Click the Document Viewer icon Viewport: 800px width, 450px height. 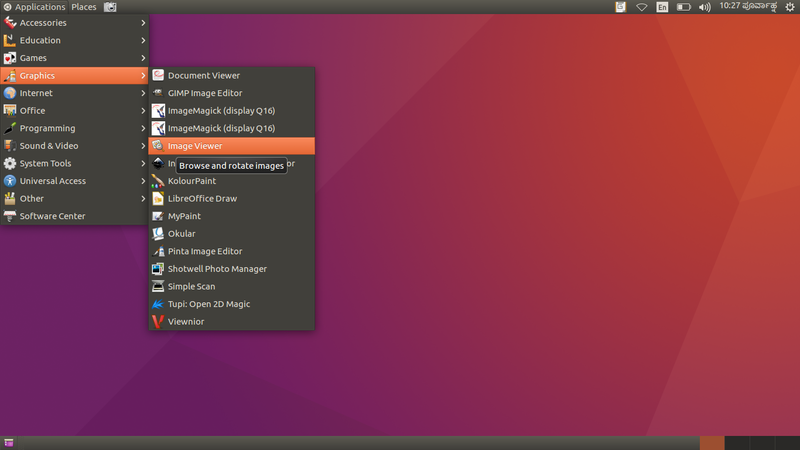[x=158, y=76]
